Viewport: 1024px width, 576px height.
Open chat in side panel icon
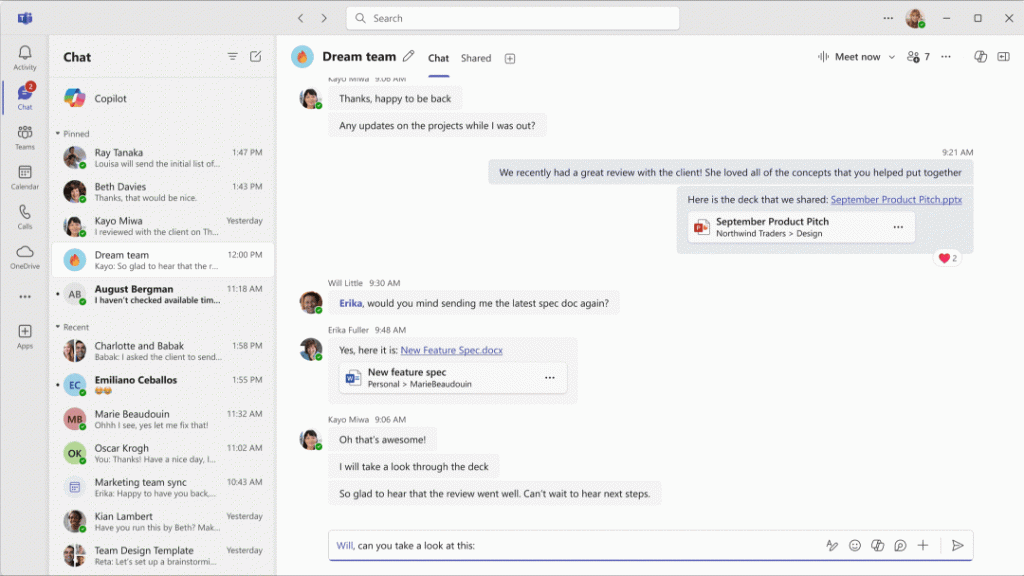pyautogui.click(x=1004, y=57)
